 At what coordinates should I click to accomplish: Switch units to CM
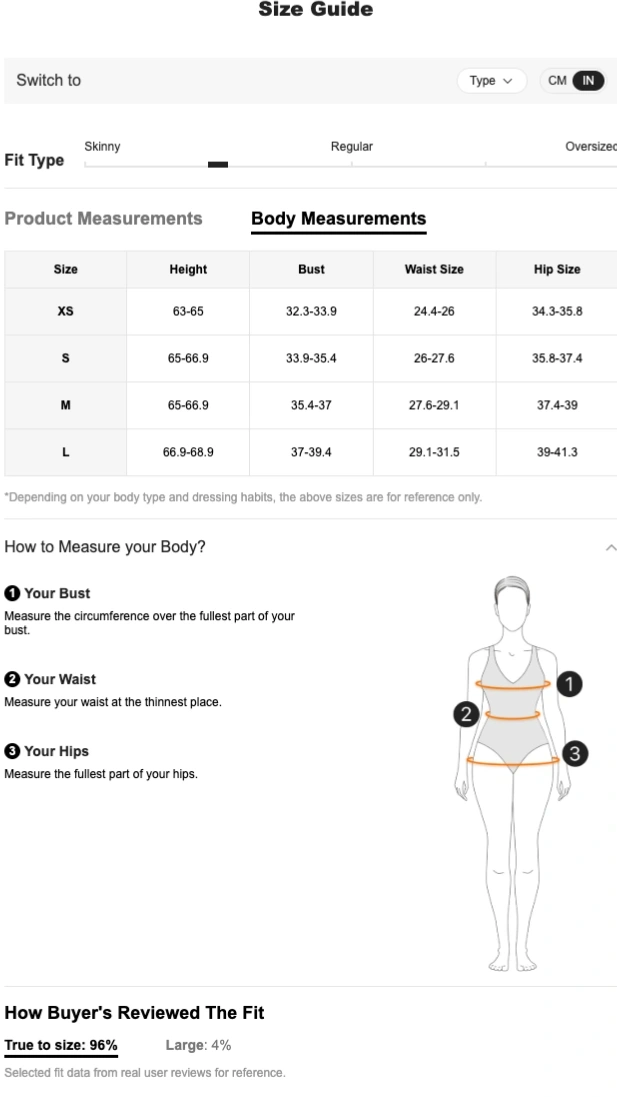tap(557, 81)
